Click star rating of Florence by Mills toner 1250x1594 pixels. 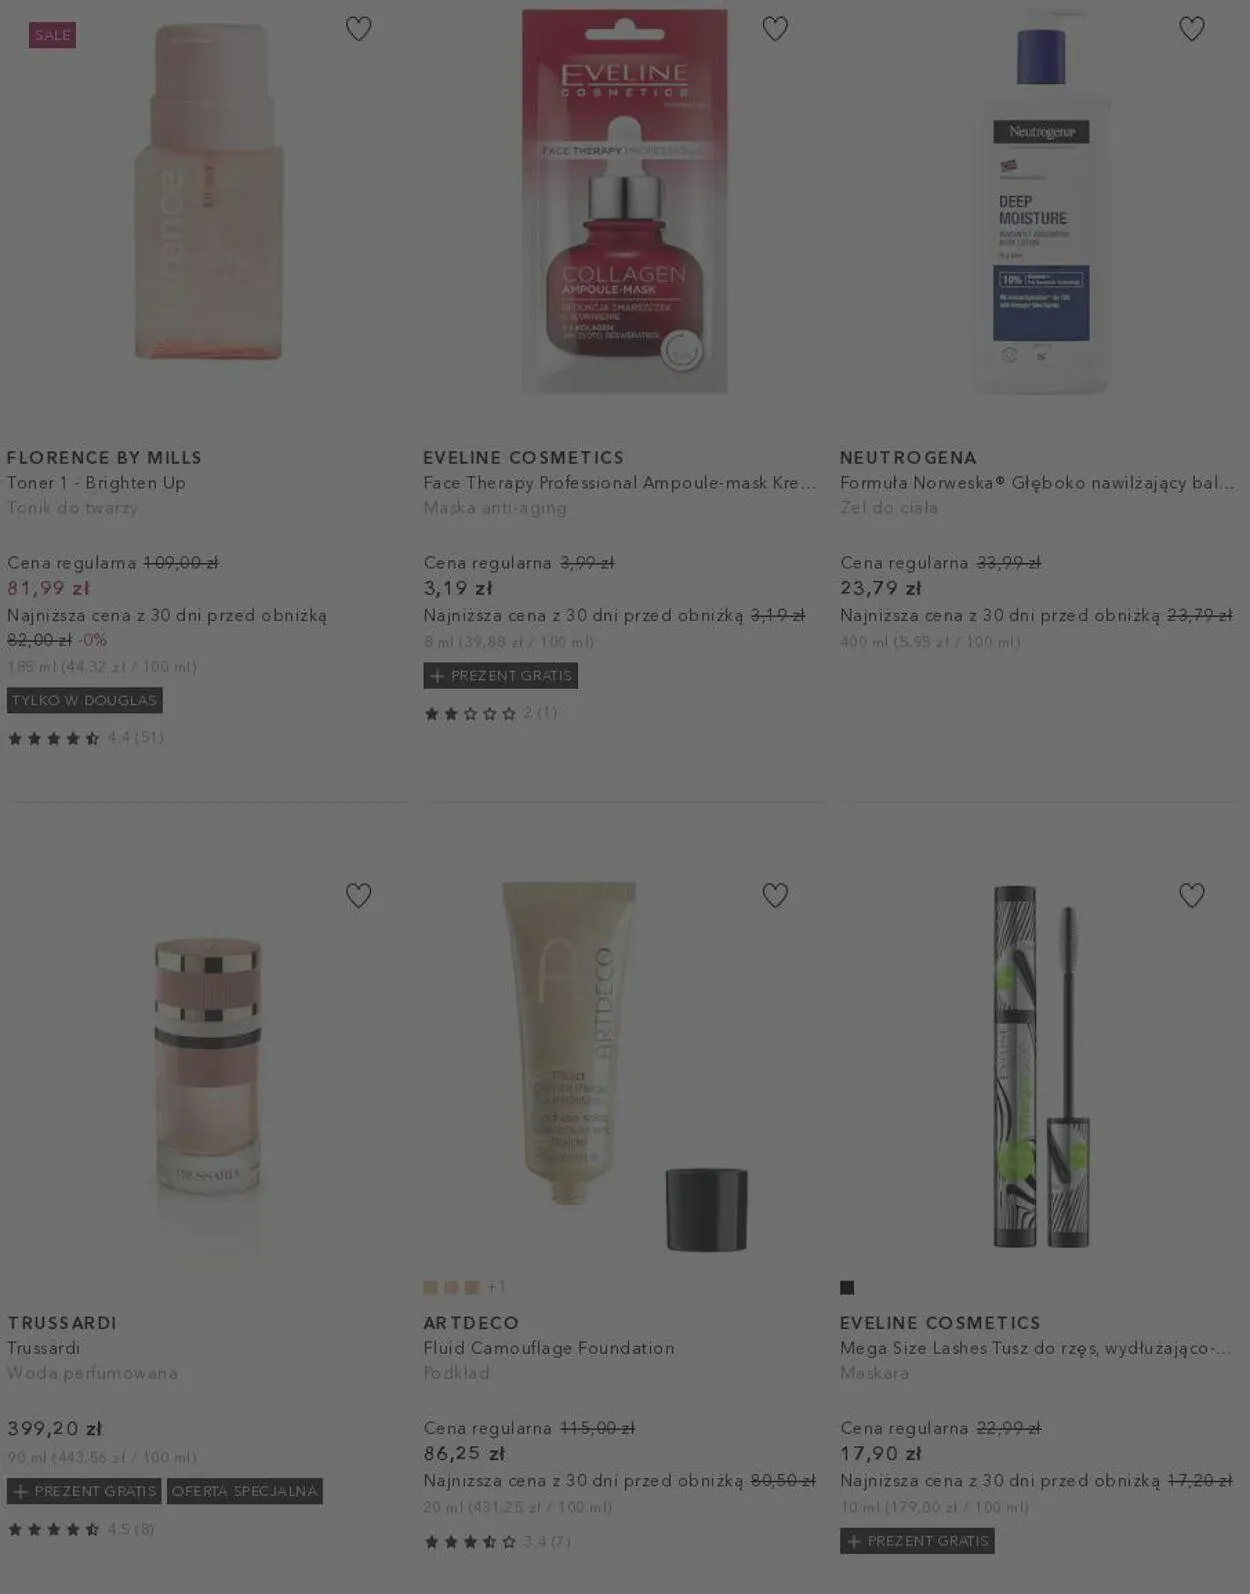tap(54, 738)
